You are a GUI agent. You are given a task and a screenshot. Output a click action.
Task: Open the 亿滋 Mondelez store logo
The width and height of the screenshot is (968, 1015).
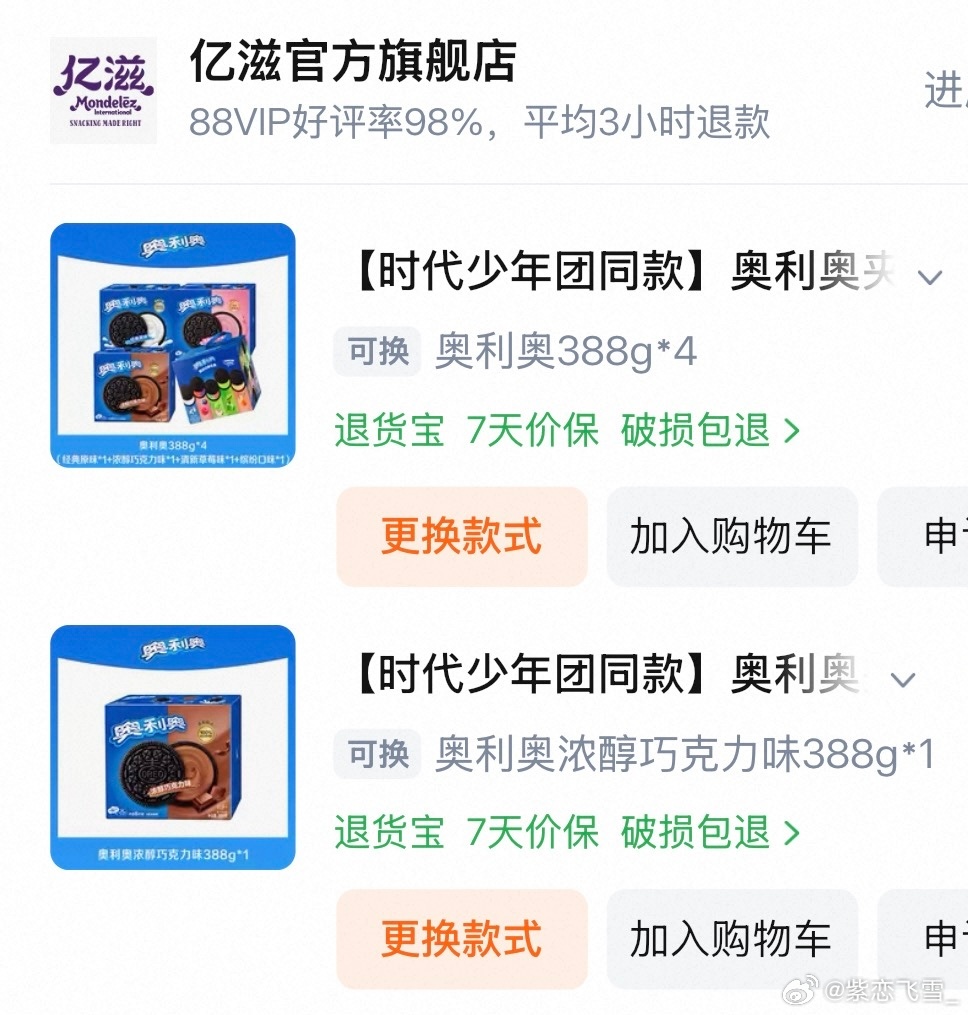(x=104, y=91)
